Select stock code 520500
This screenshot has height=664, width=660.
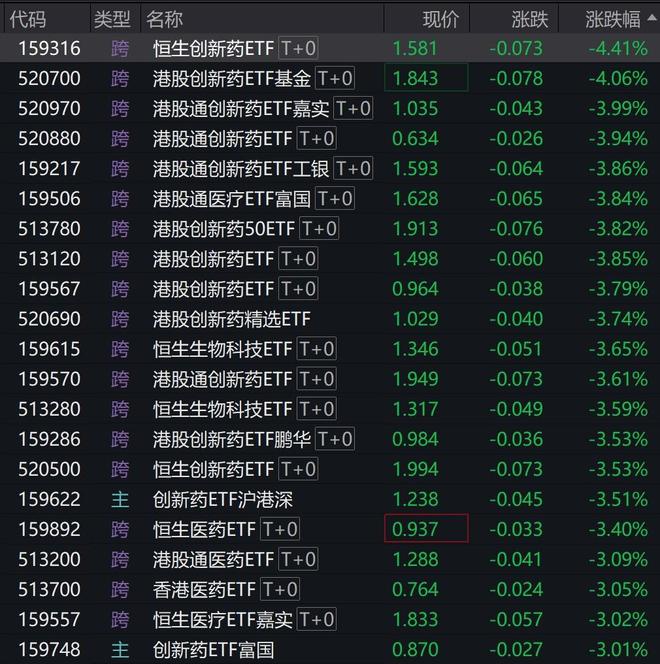point(49,469)
